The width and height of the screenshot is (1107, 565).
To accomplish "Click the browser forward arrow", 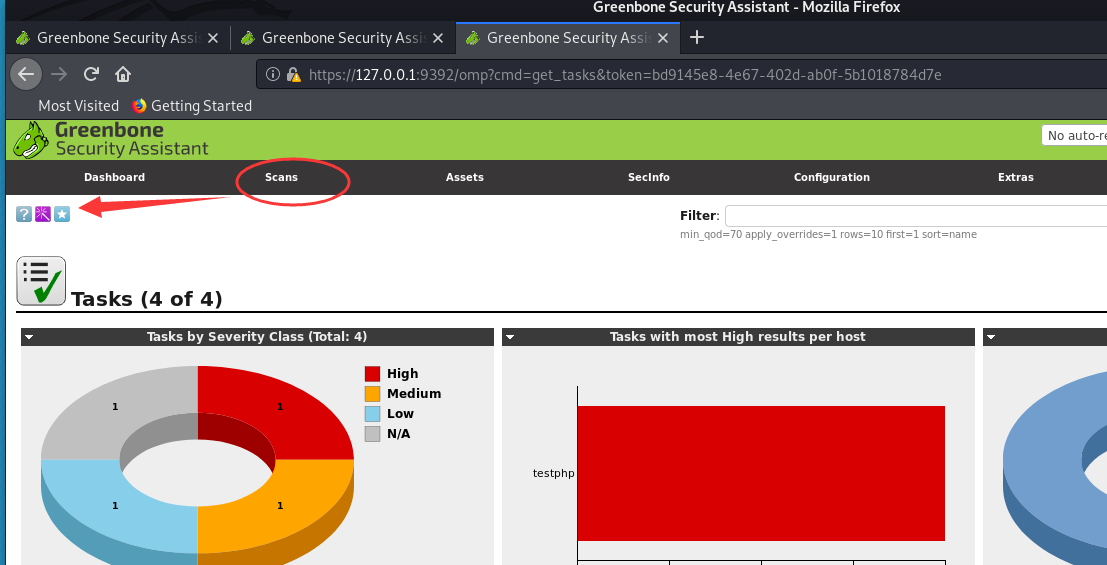I will click(x=59, y=74).
